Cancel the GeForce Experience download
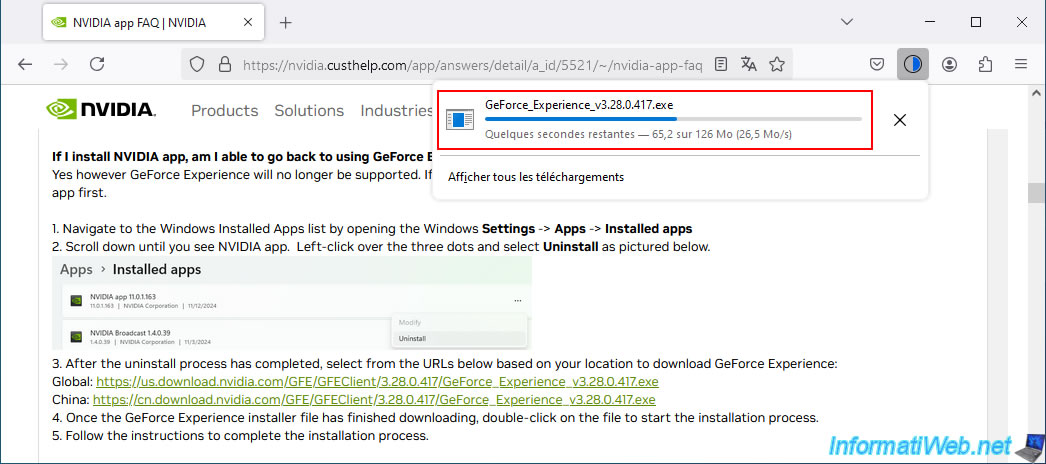This screenshot has width=1046, height=464. click(x=899, y=120)
